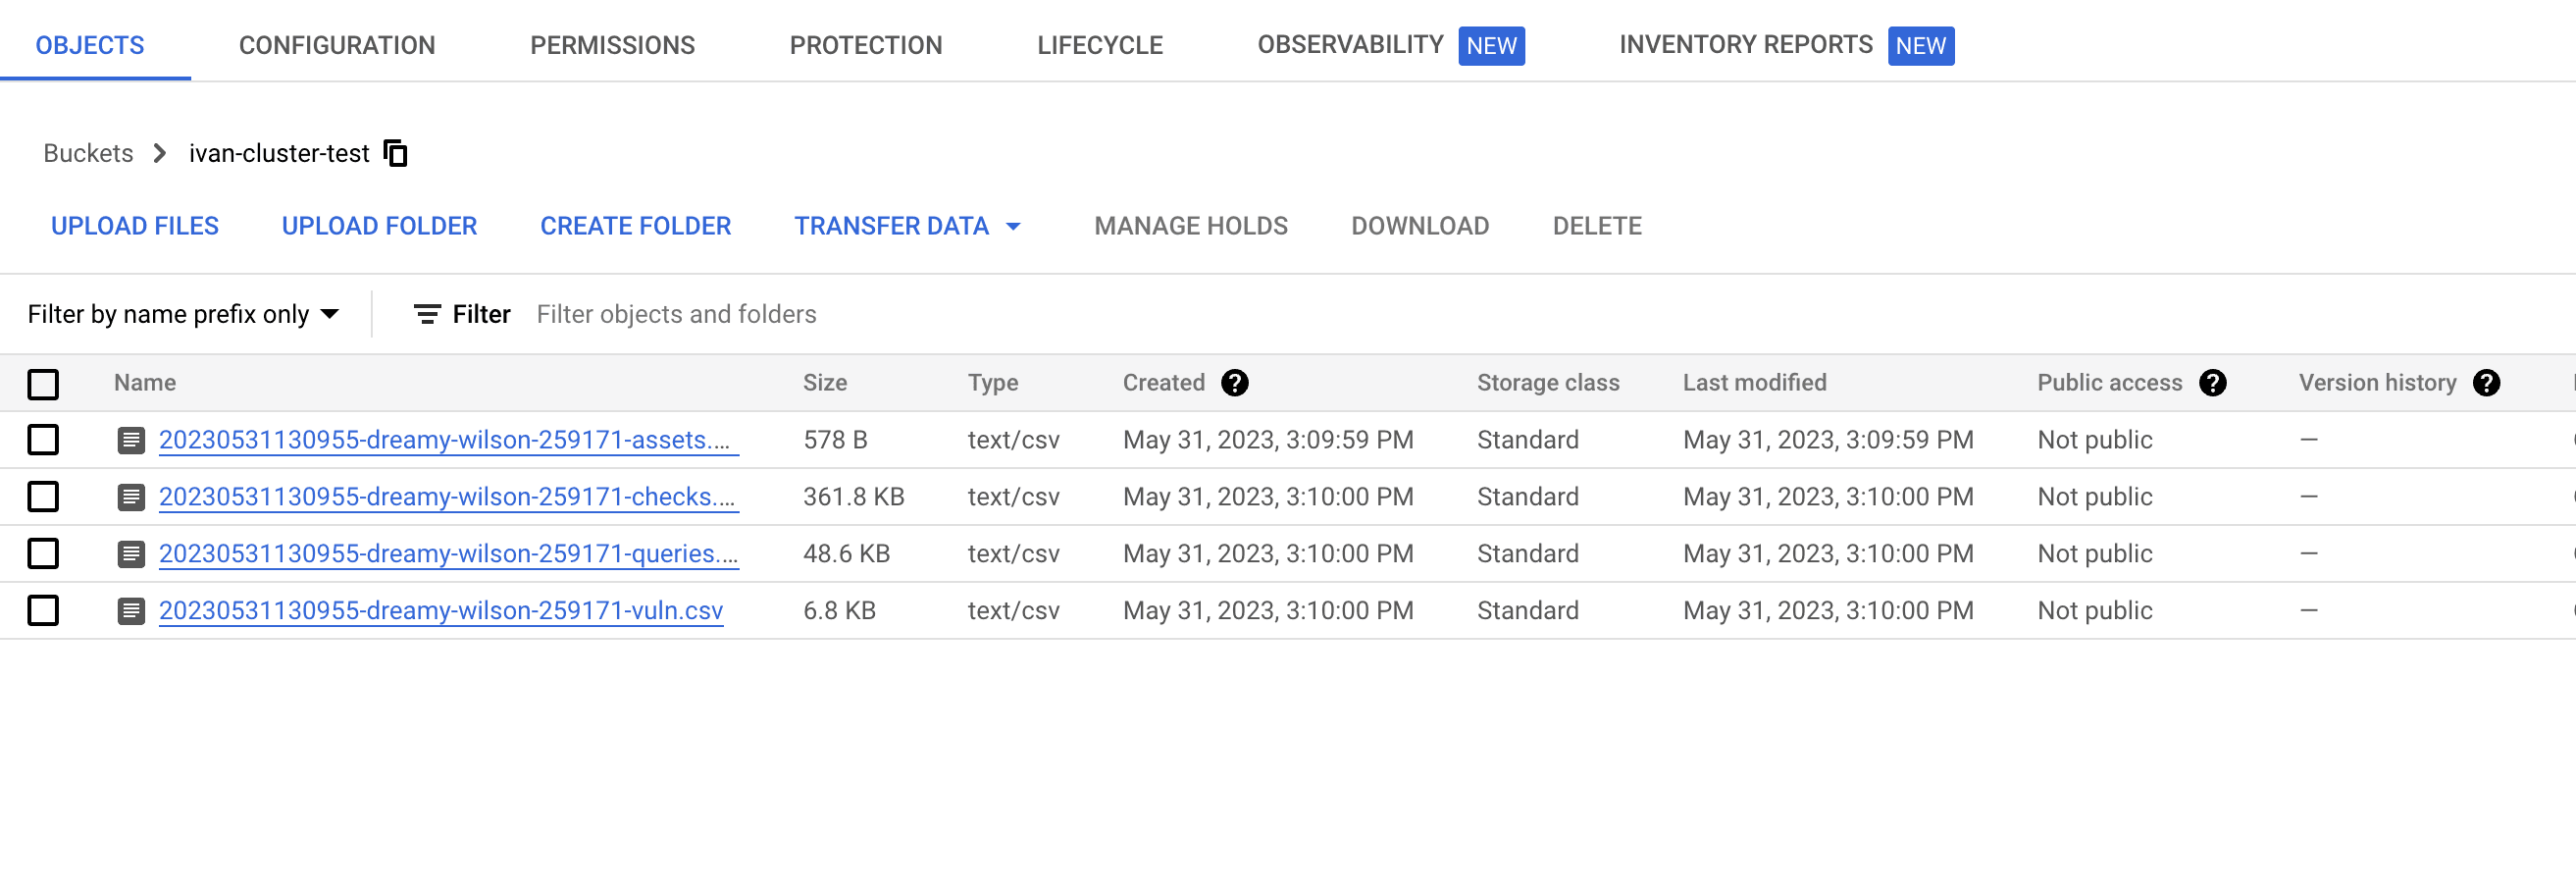Switch to the Permissions tab
Image resolution: width=2576 pixels, height=891 pixels.
tap(613, 45)
